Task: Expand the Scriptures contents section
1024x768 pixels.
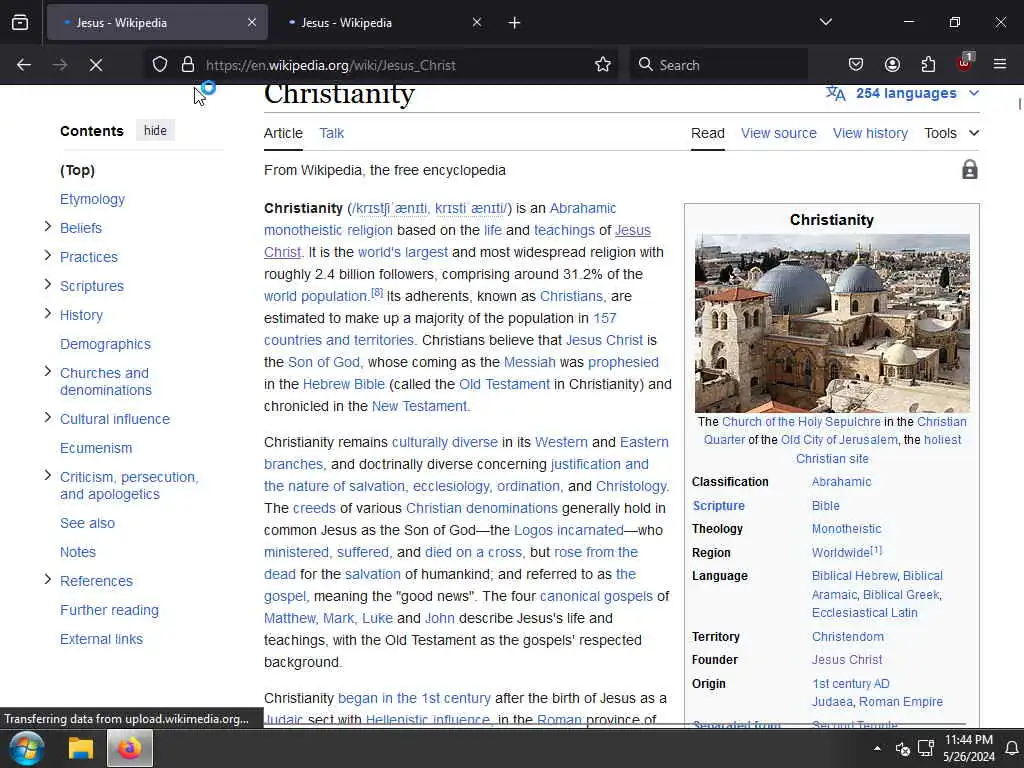Action: pos(48,285)
